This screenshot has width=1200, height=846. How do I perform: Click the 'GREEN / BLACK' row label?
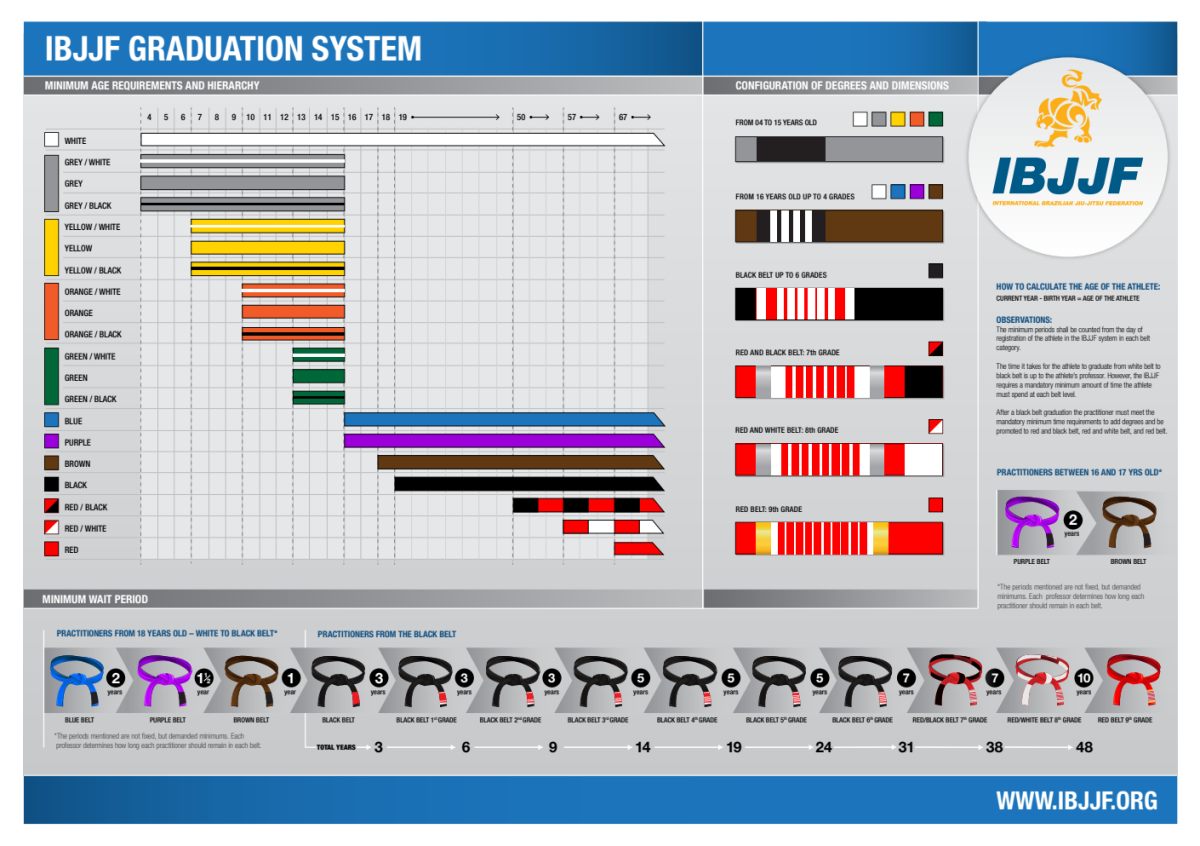[91, 399]
